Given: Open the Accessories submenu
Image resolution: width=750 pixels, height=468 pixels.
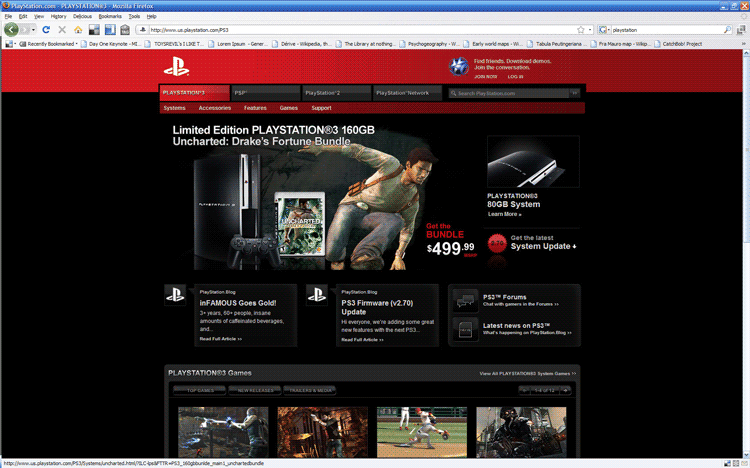Looking at the screenshot, I should pyautogui.click(x=215, y=108).
